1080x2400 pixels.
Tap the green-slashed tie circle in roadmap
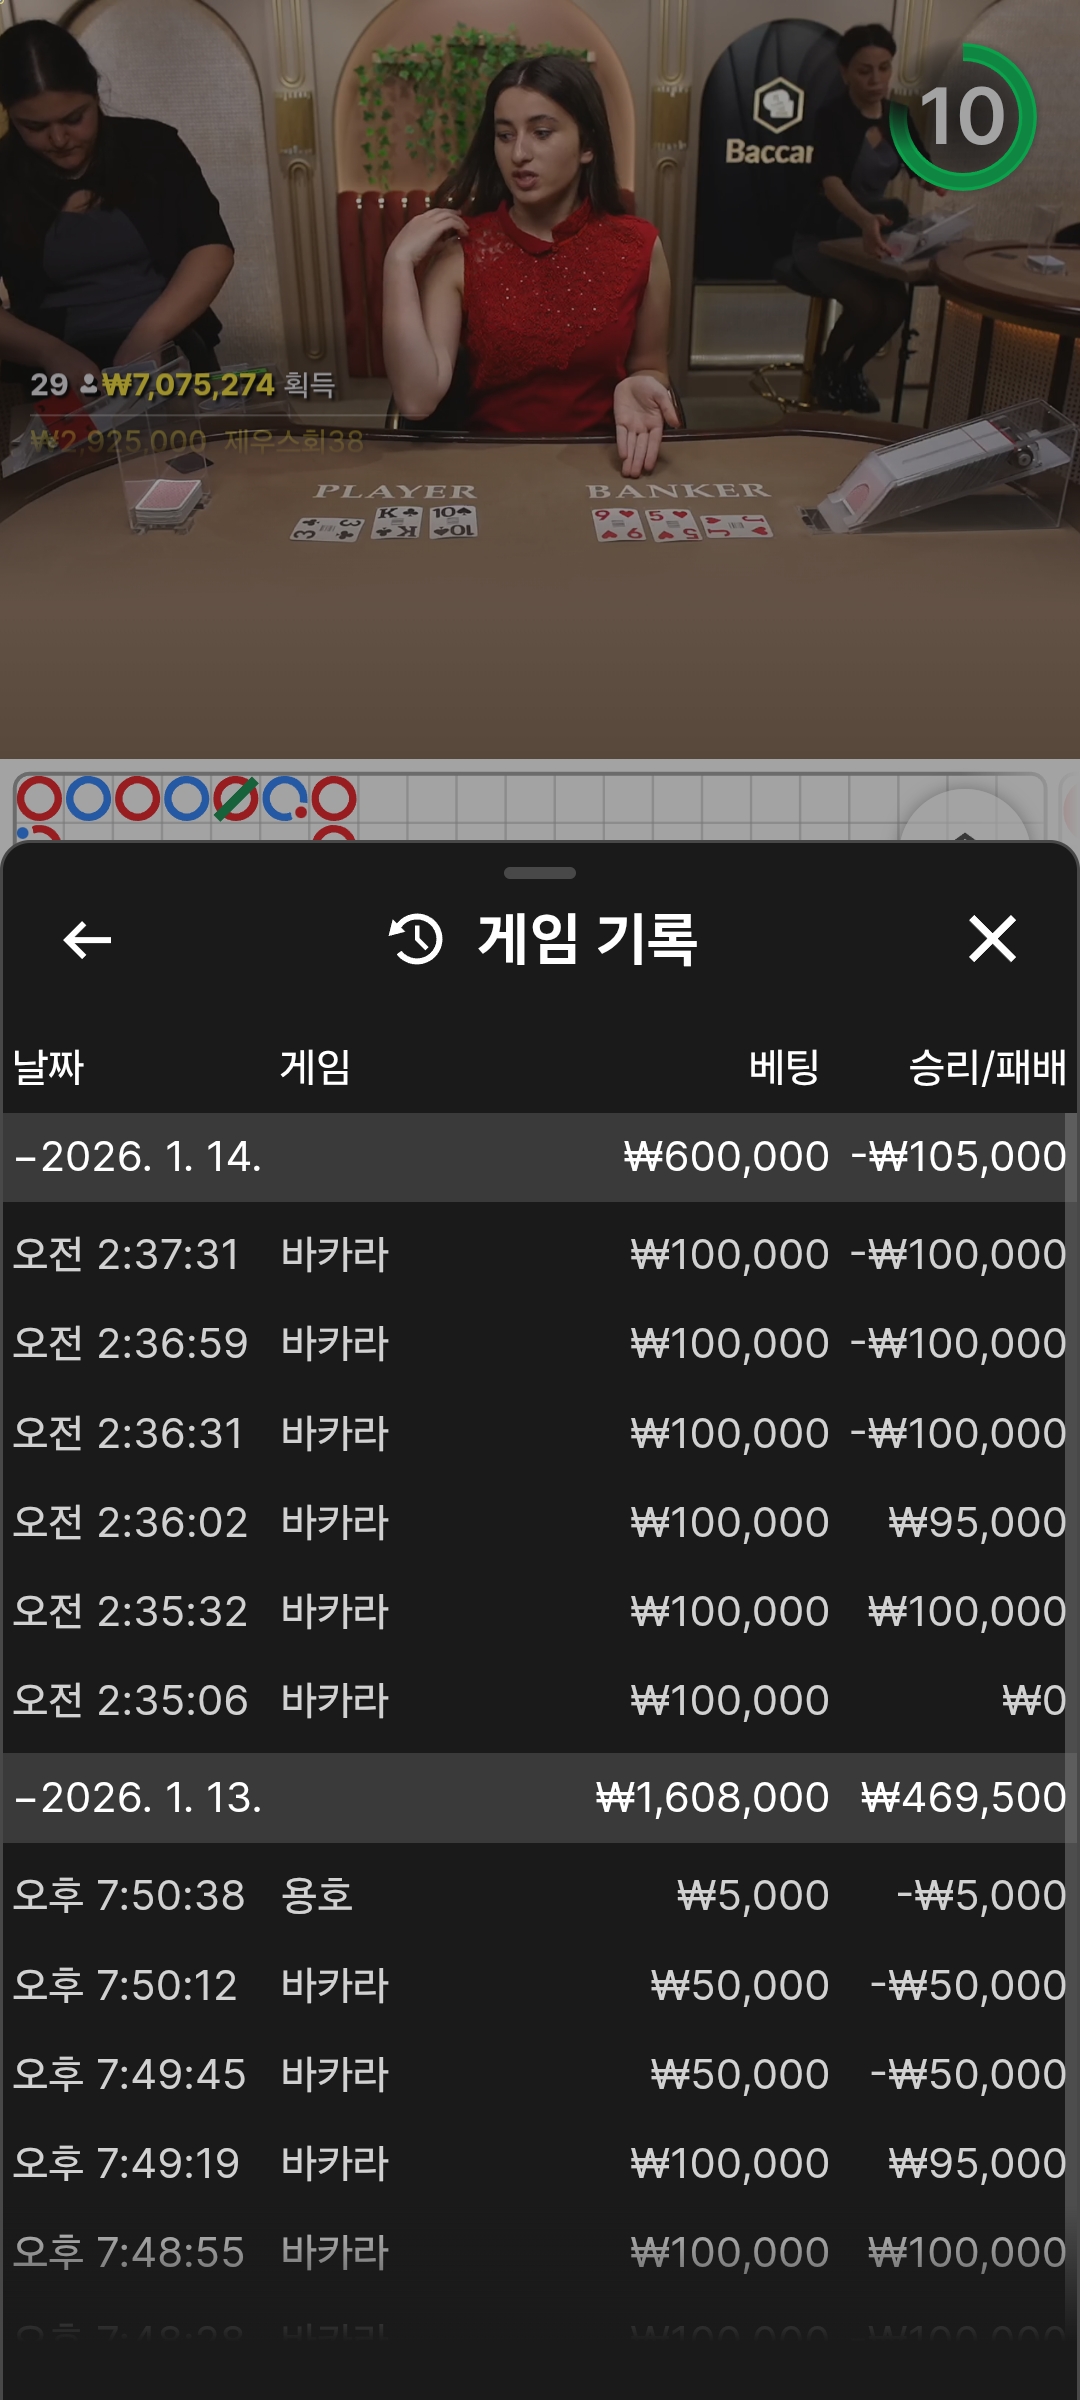coord(237,799)
